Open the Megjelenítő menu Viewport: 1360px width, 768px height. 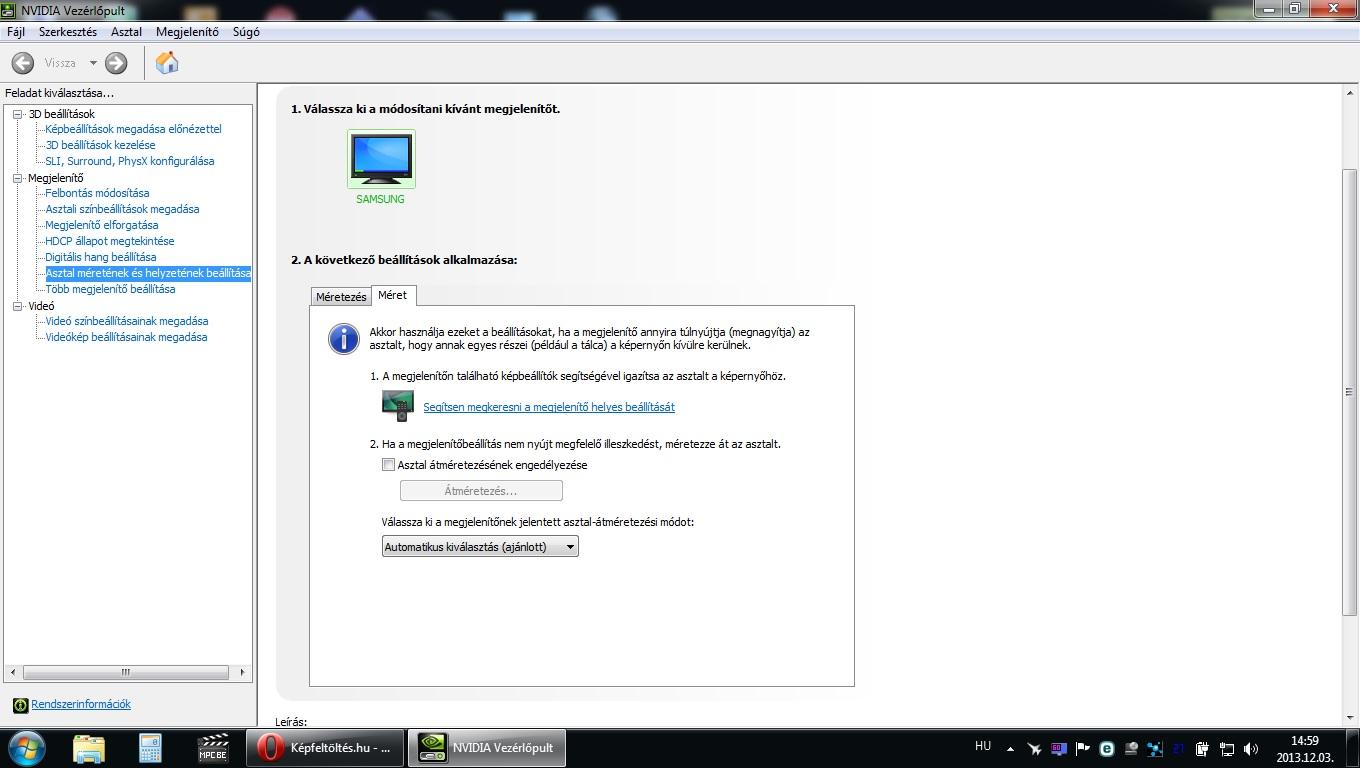[187, 32]
